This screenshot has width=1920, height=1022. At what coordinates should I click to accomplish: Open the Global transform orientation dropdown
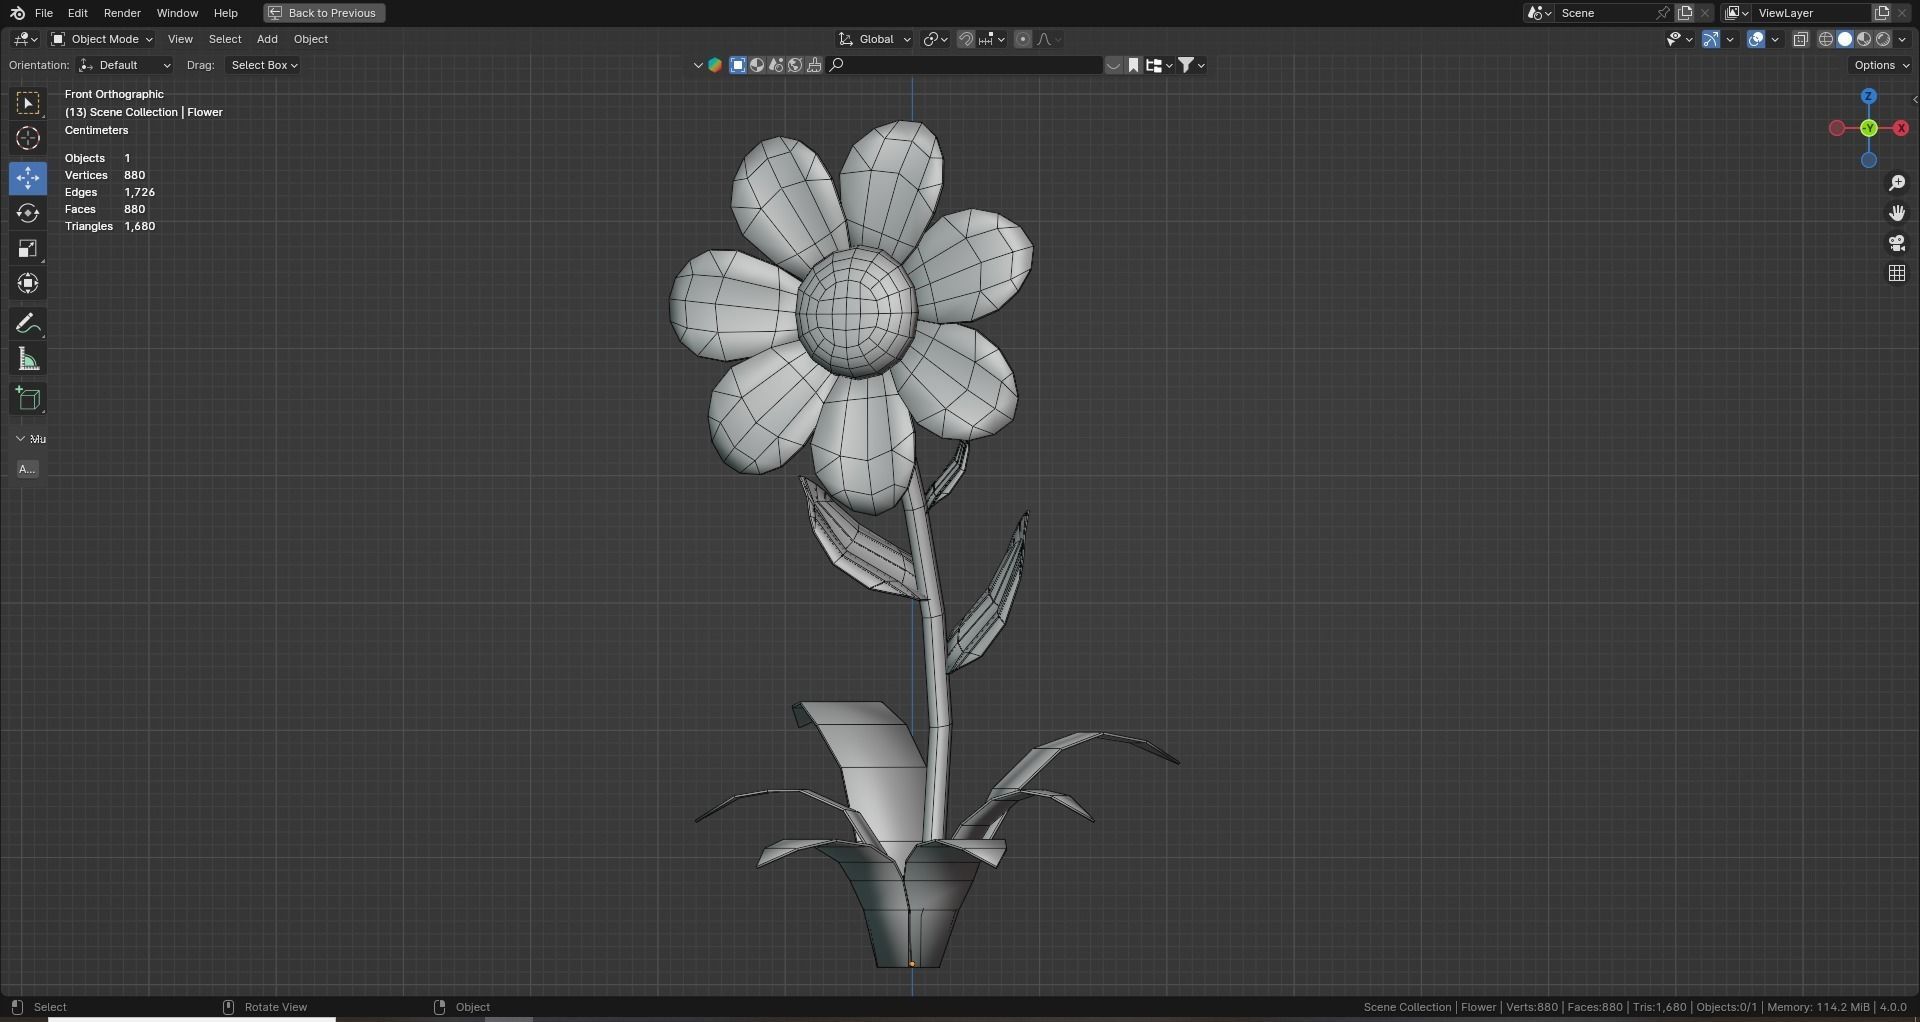875,39
